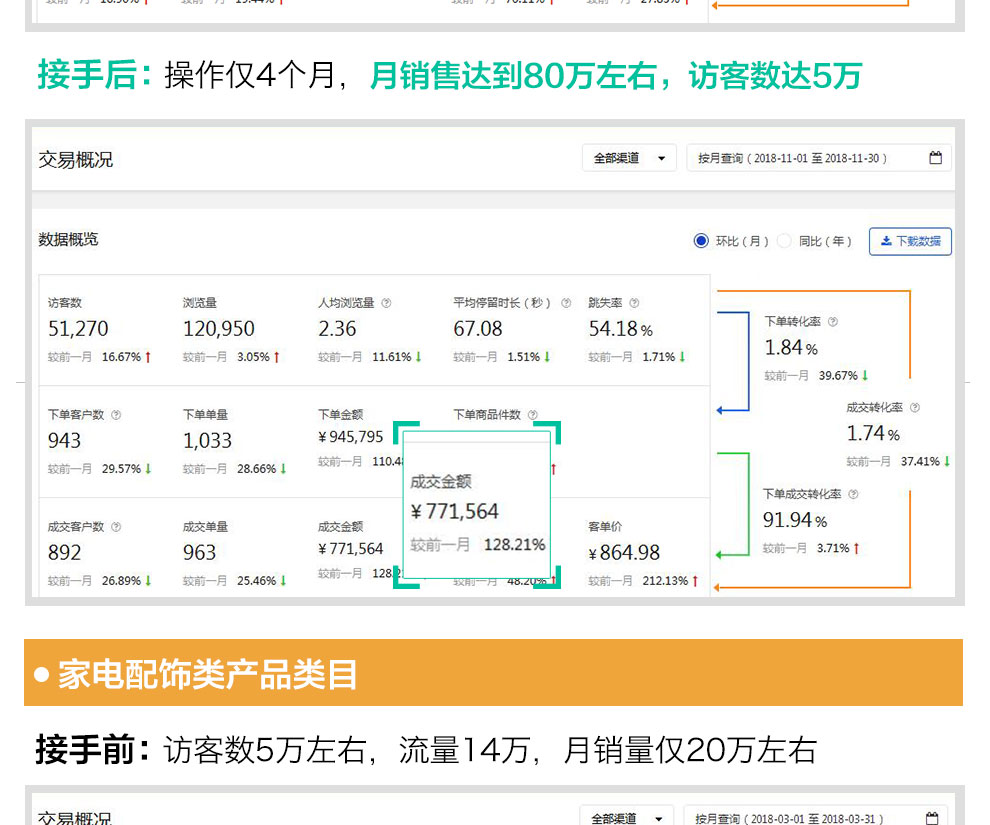Click the 下单单量 value 1,033
The width and height of the screenshot is (990, 825).
[x=207, y=441]
